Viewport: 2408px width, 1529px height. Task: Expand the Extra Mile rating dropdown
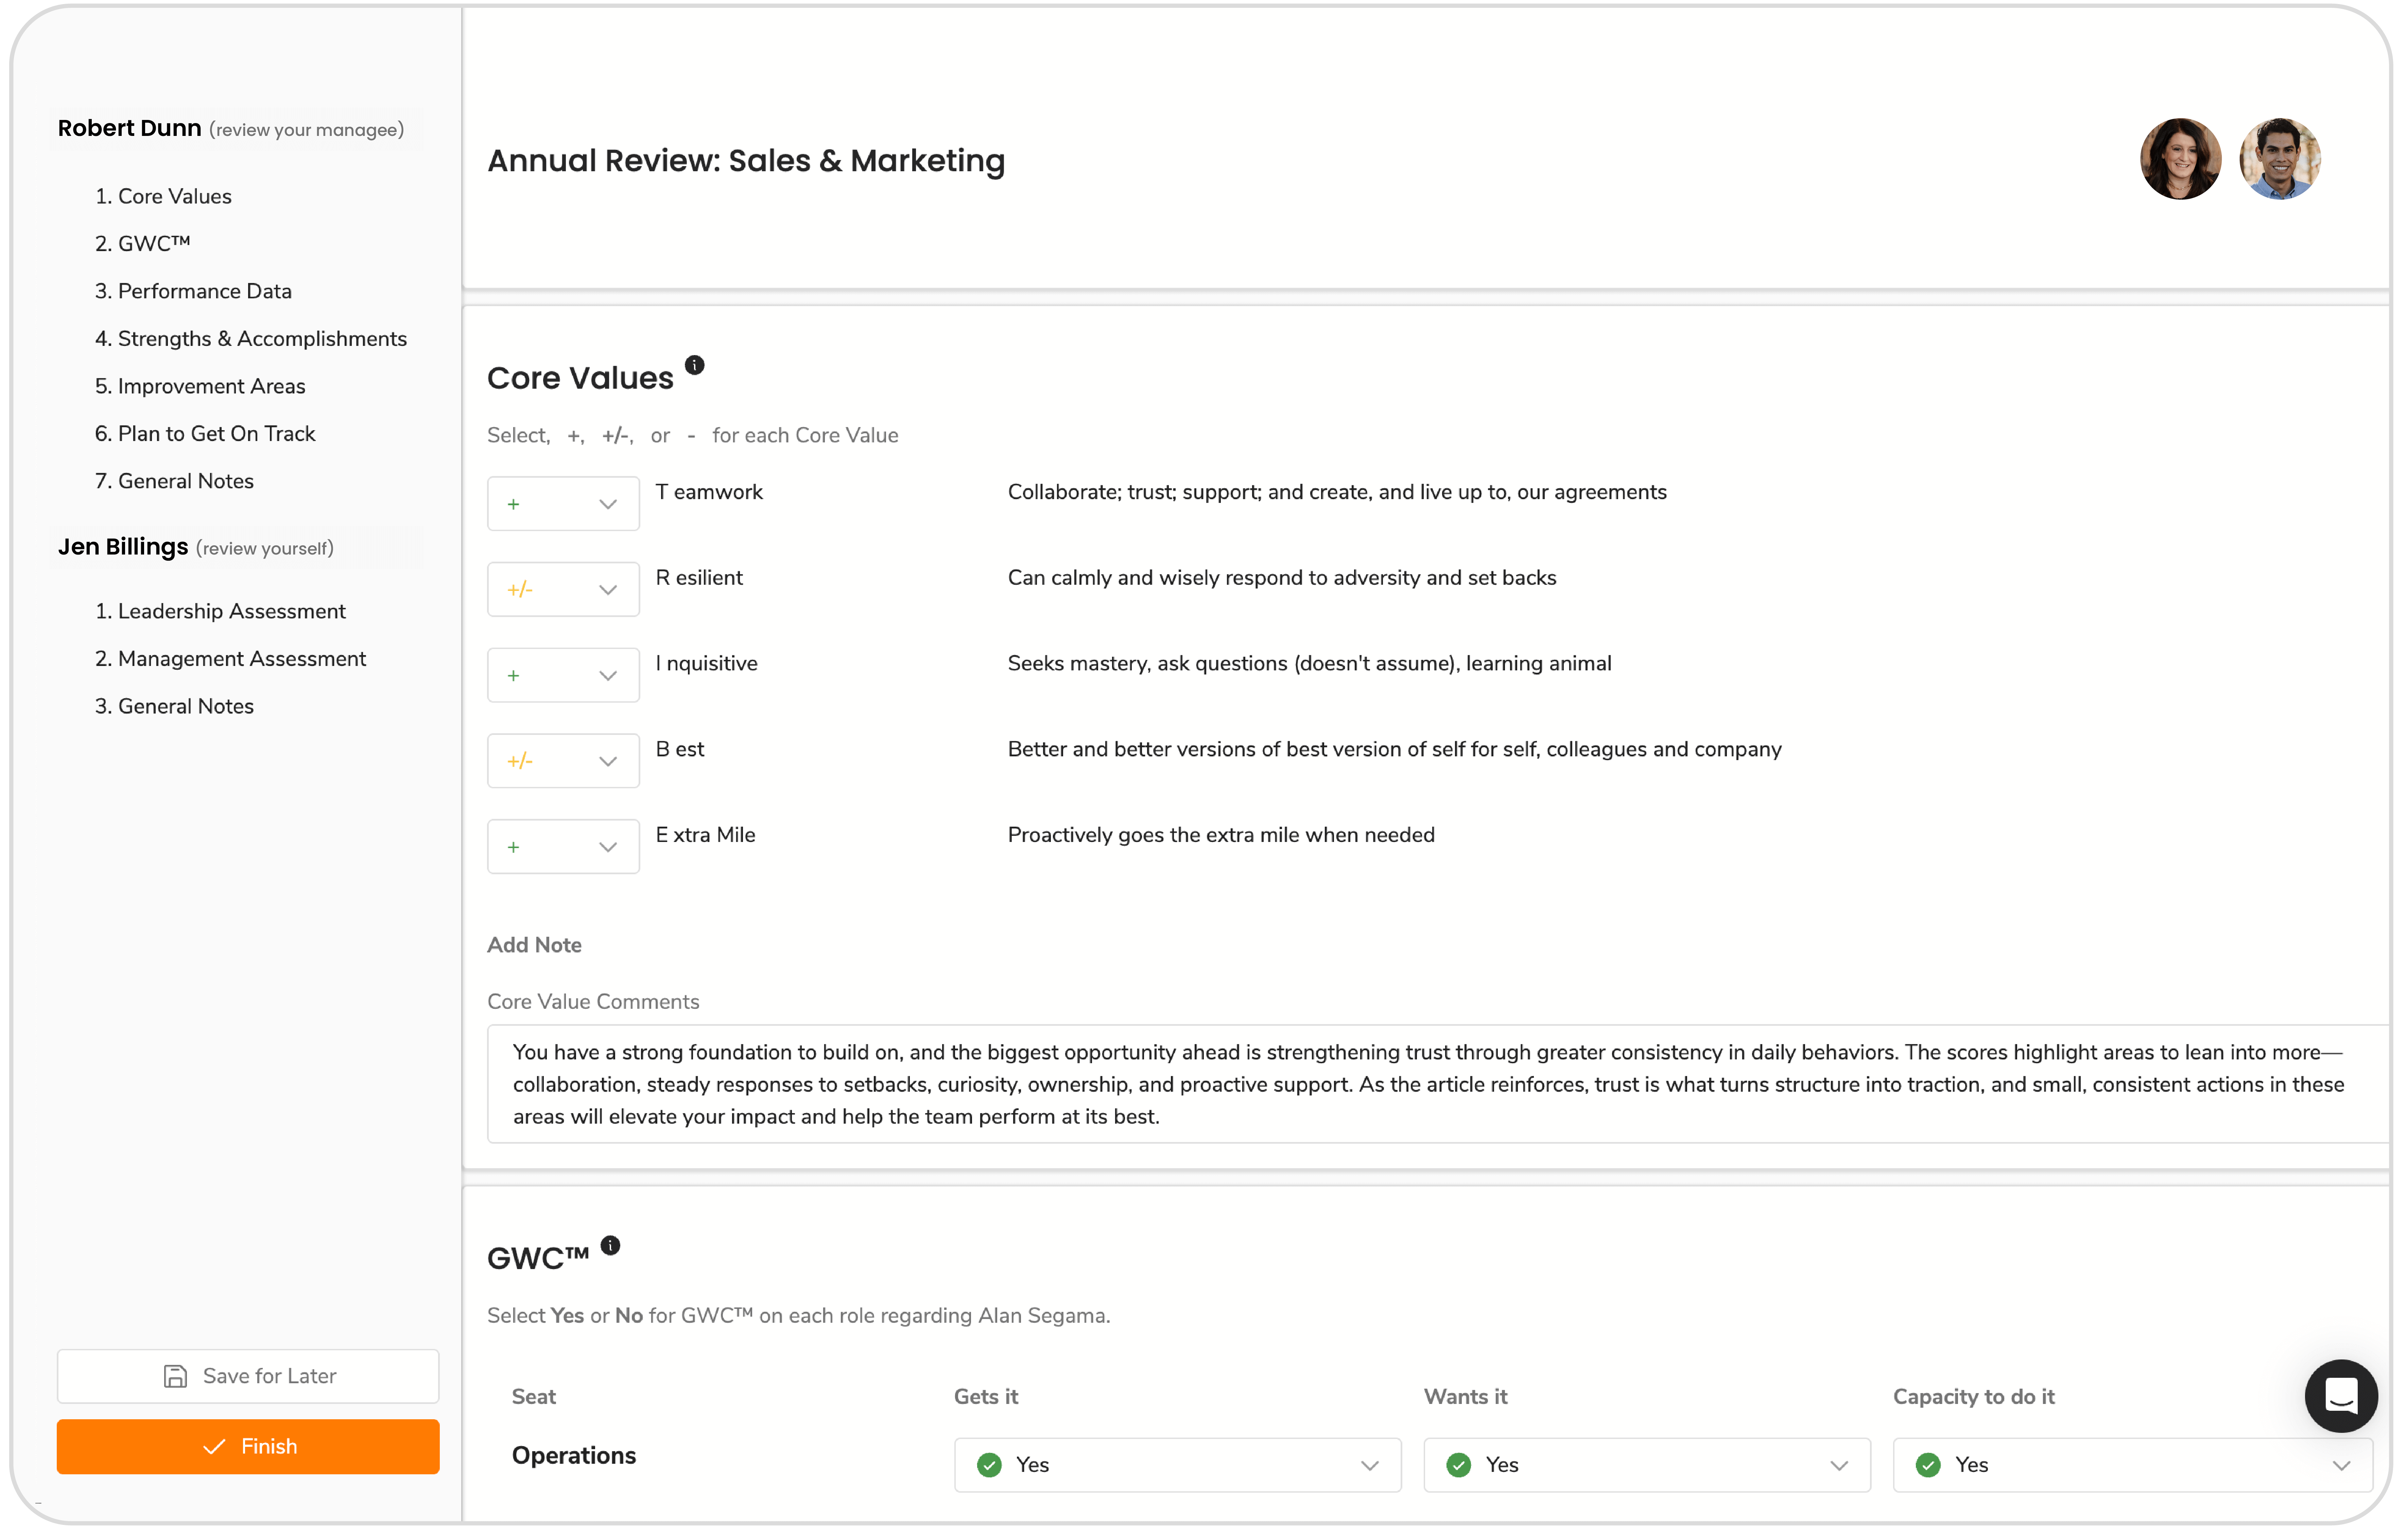pos(563,847)
